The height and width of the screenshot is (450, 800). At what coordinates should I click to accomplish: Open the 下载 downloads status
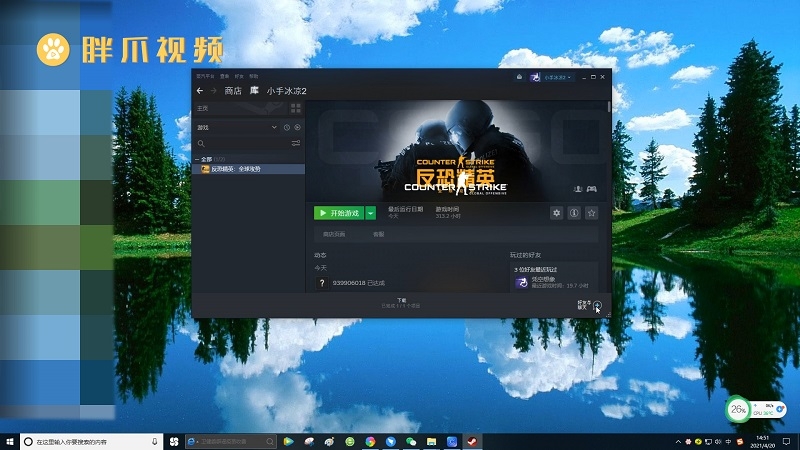[402, 303]
